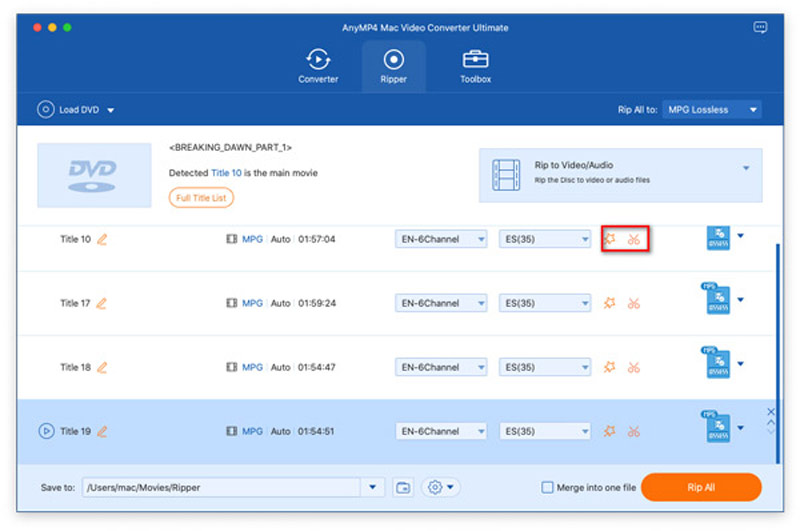Screen dimensions: 800x531
Task: Expand output format arrow for Title 19
Action: (x=740, y=428)
